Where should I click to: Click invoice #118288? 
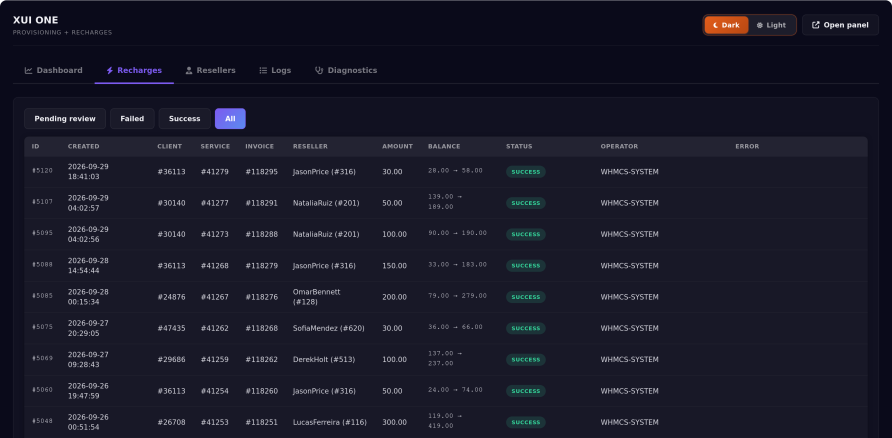point(262,234)
